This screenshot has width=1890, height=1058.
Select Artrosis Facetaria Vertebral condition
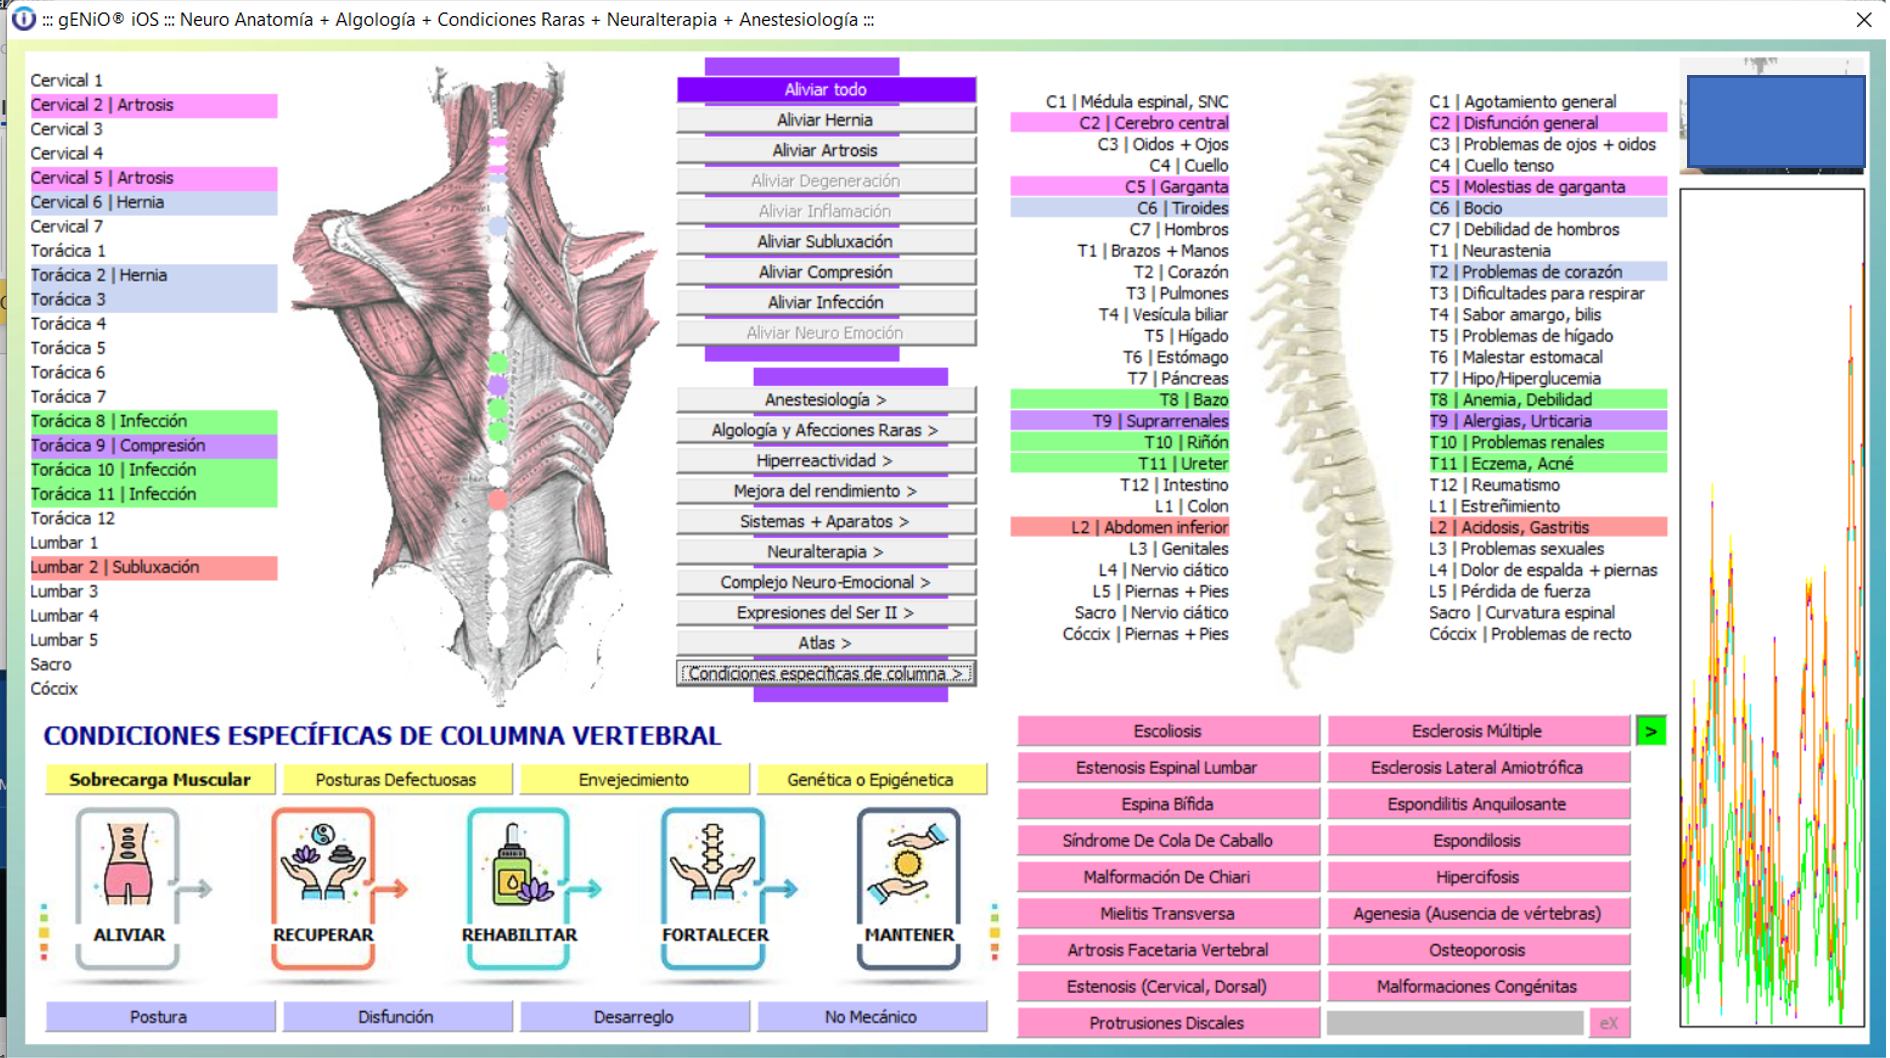click(1168, 950)
